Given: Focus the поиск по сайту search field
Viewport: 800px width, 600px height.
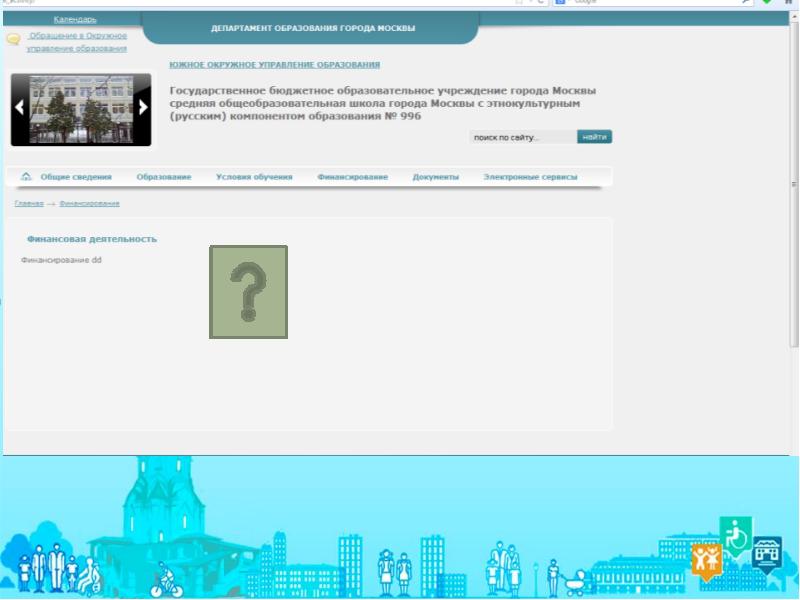Looking at the screenshot, I should 522,137.
